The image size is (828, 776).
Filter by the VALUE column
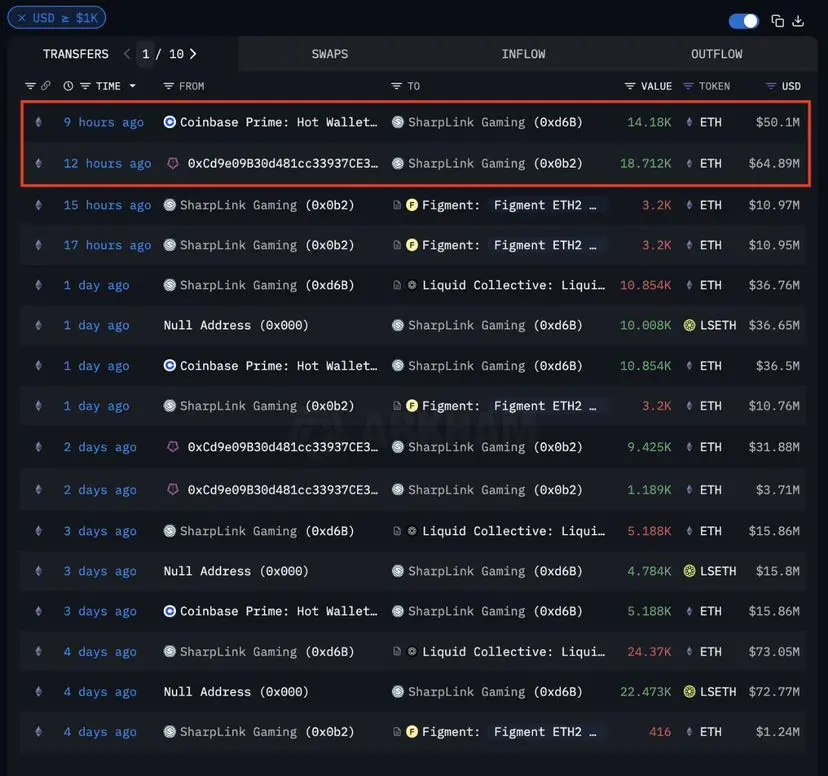pyautogui.click(x=629, y=86)
